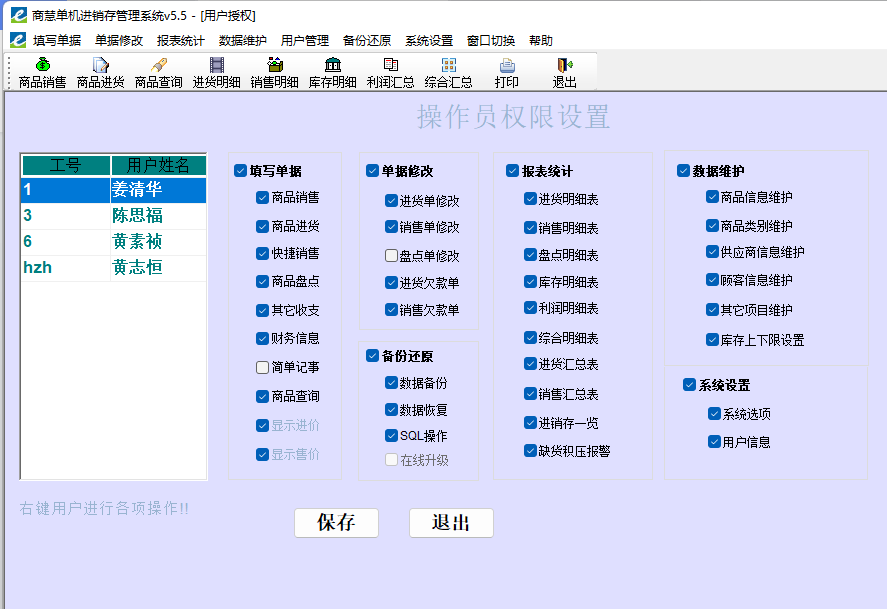The image size is (887, 609).
Task: Uncheck the 数据备份 checkbox
Action: tap(391, 383)
